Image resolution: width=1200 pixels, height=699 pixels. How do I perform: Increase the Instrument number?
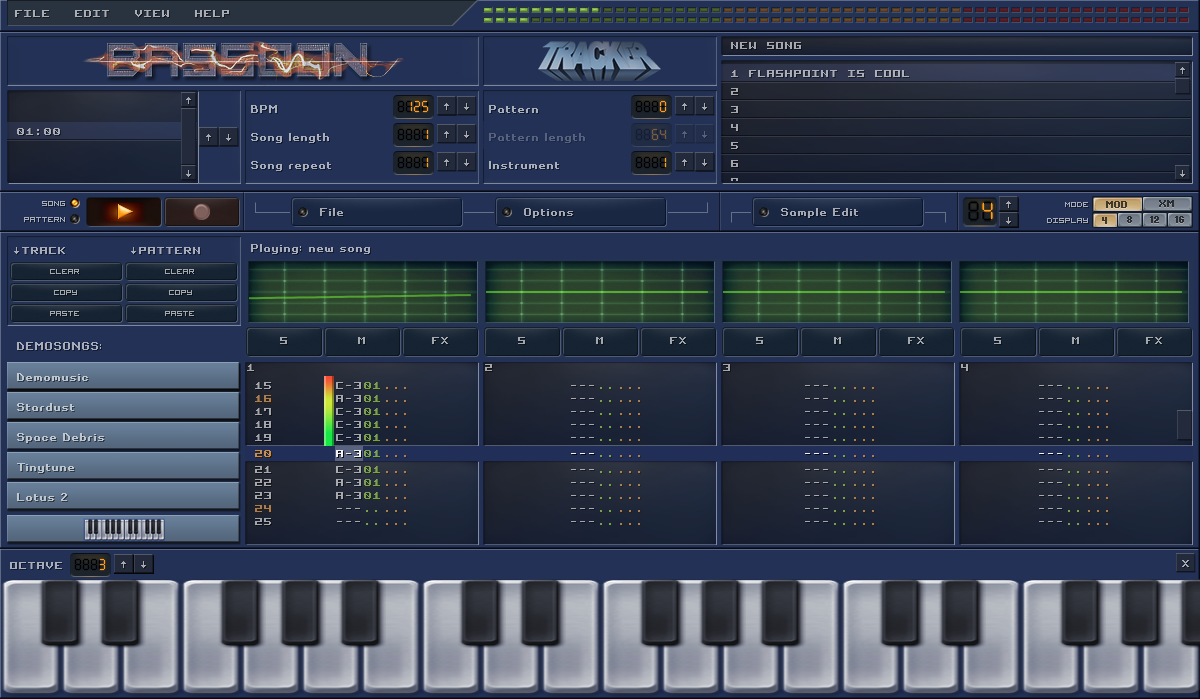click(684, 162)
